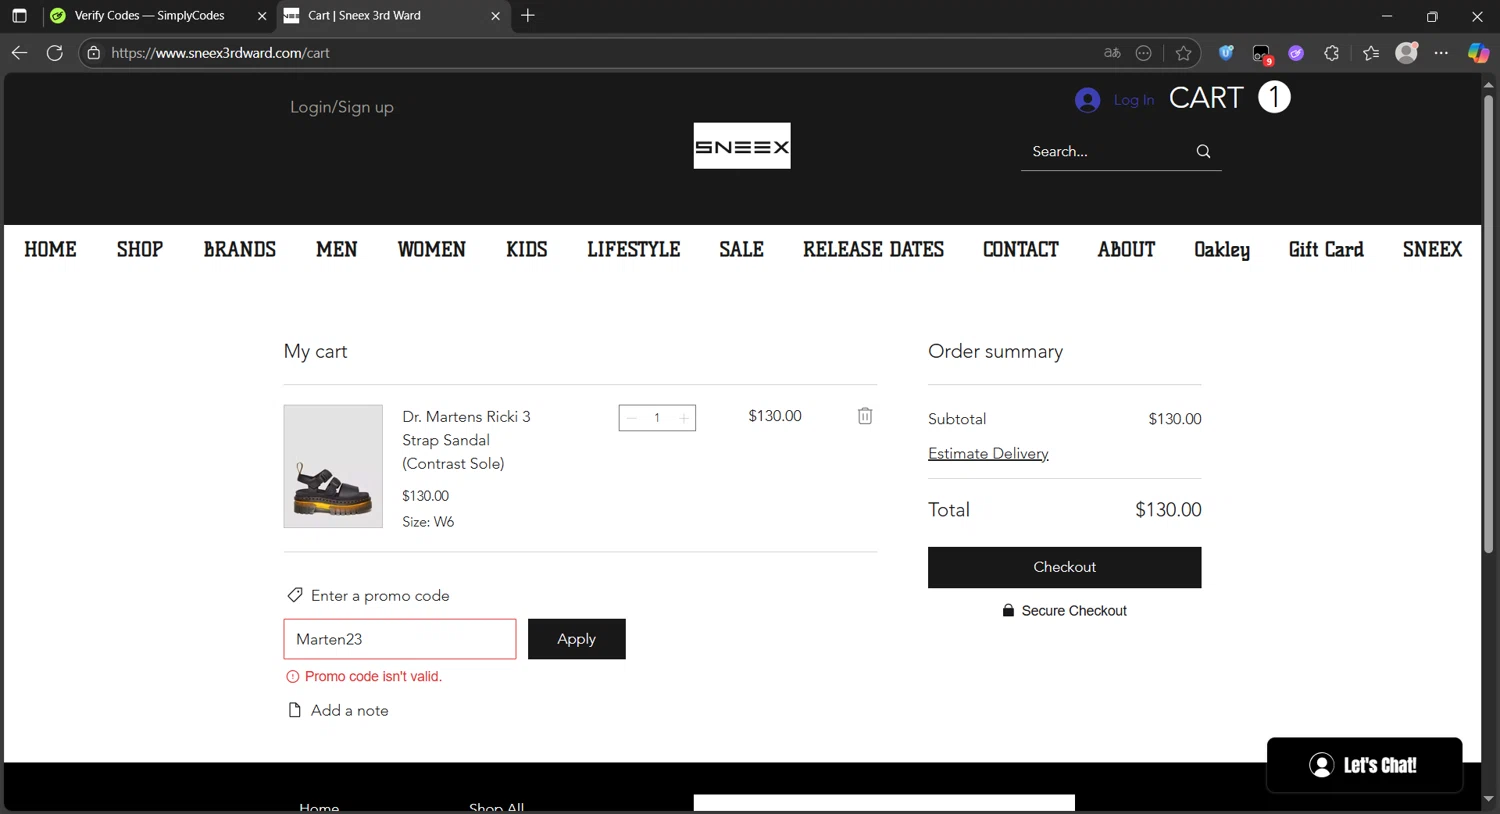Open the purple circular extension icon
Screen dimensions: 1500x814
[1296, 53]
